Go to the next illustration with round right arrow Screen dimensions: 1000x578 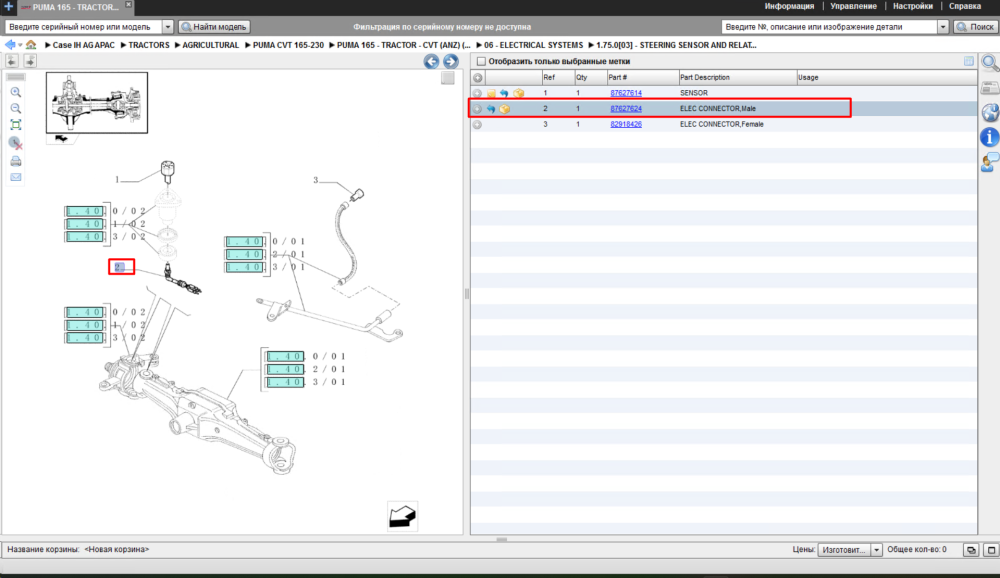[x=450, y=61]
